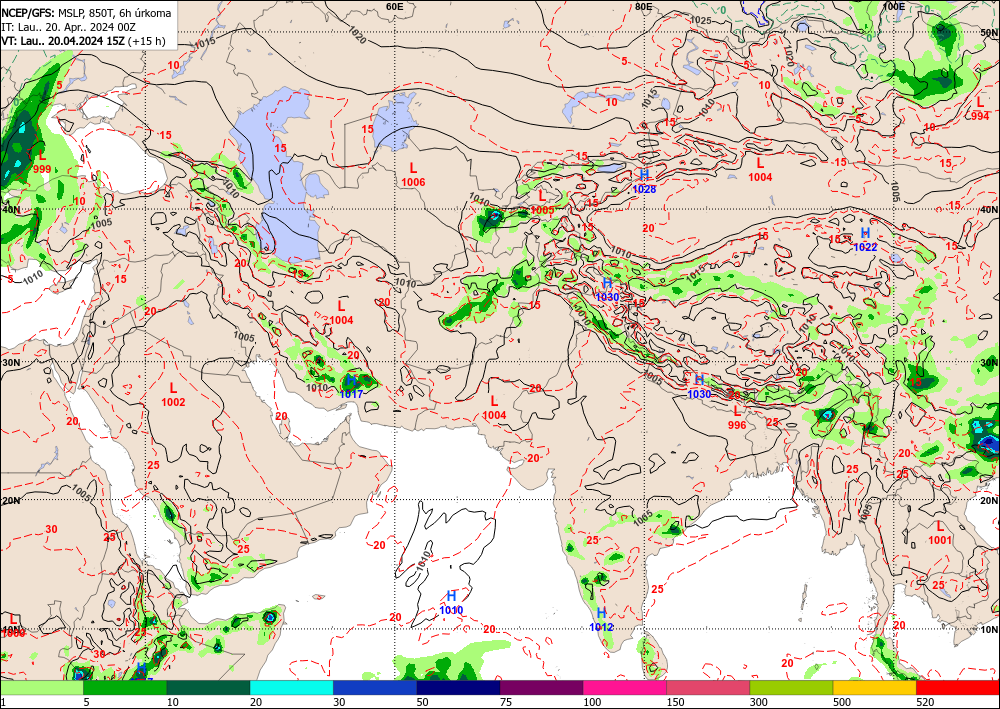The height and width of the screenshot is (709, 1000).
Task: Click the legend value label 150
Action: pos(675,702)
